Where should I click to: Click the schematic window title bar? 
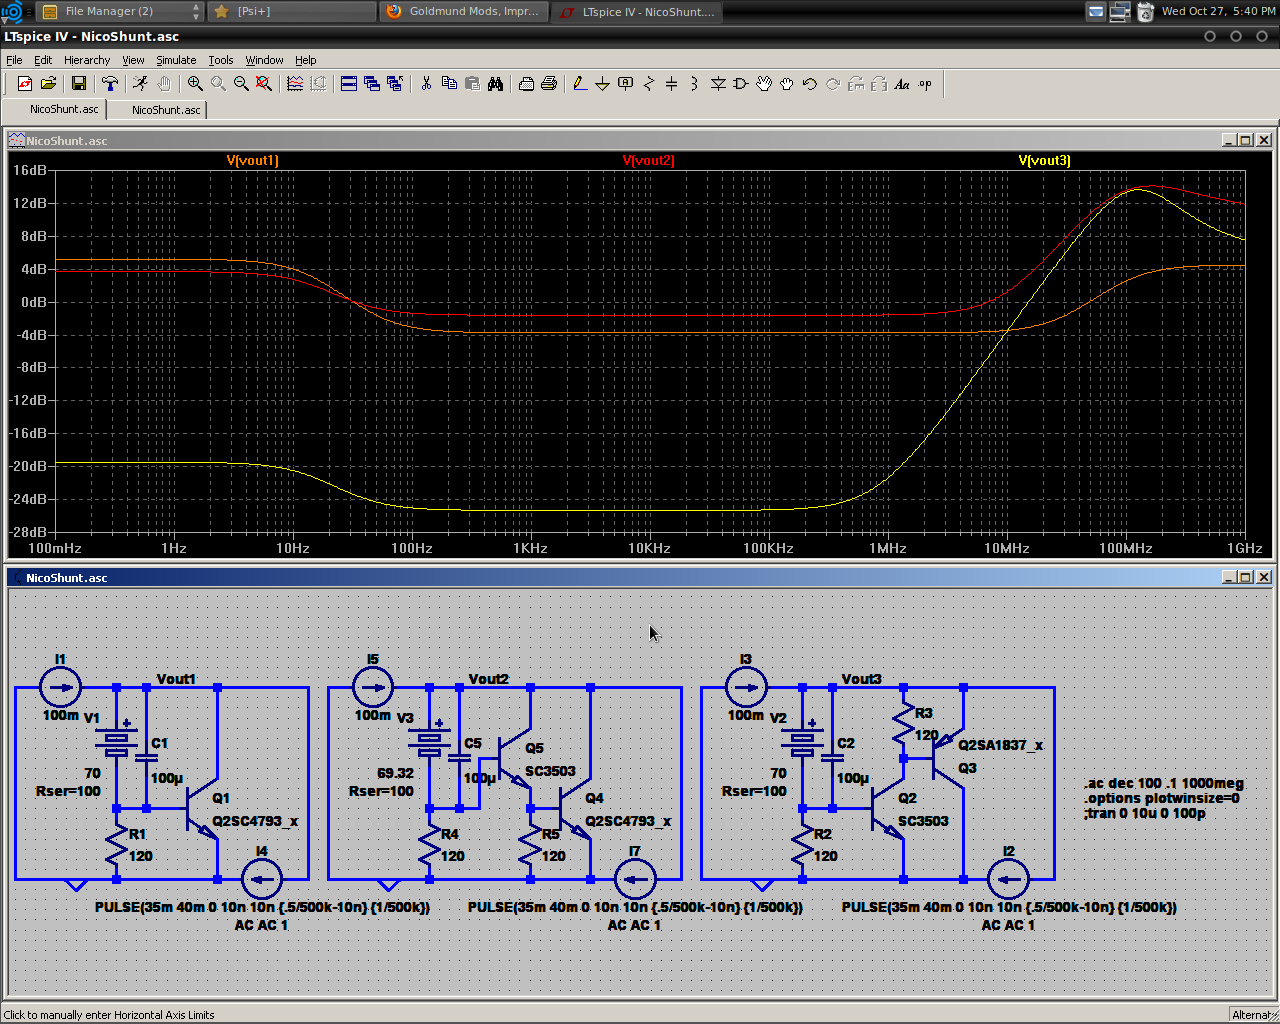[x=640, y=577]
